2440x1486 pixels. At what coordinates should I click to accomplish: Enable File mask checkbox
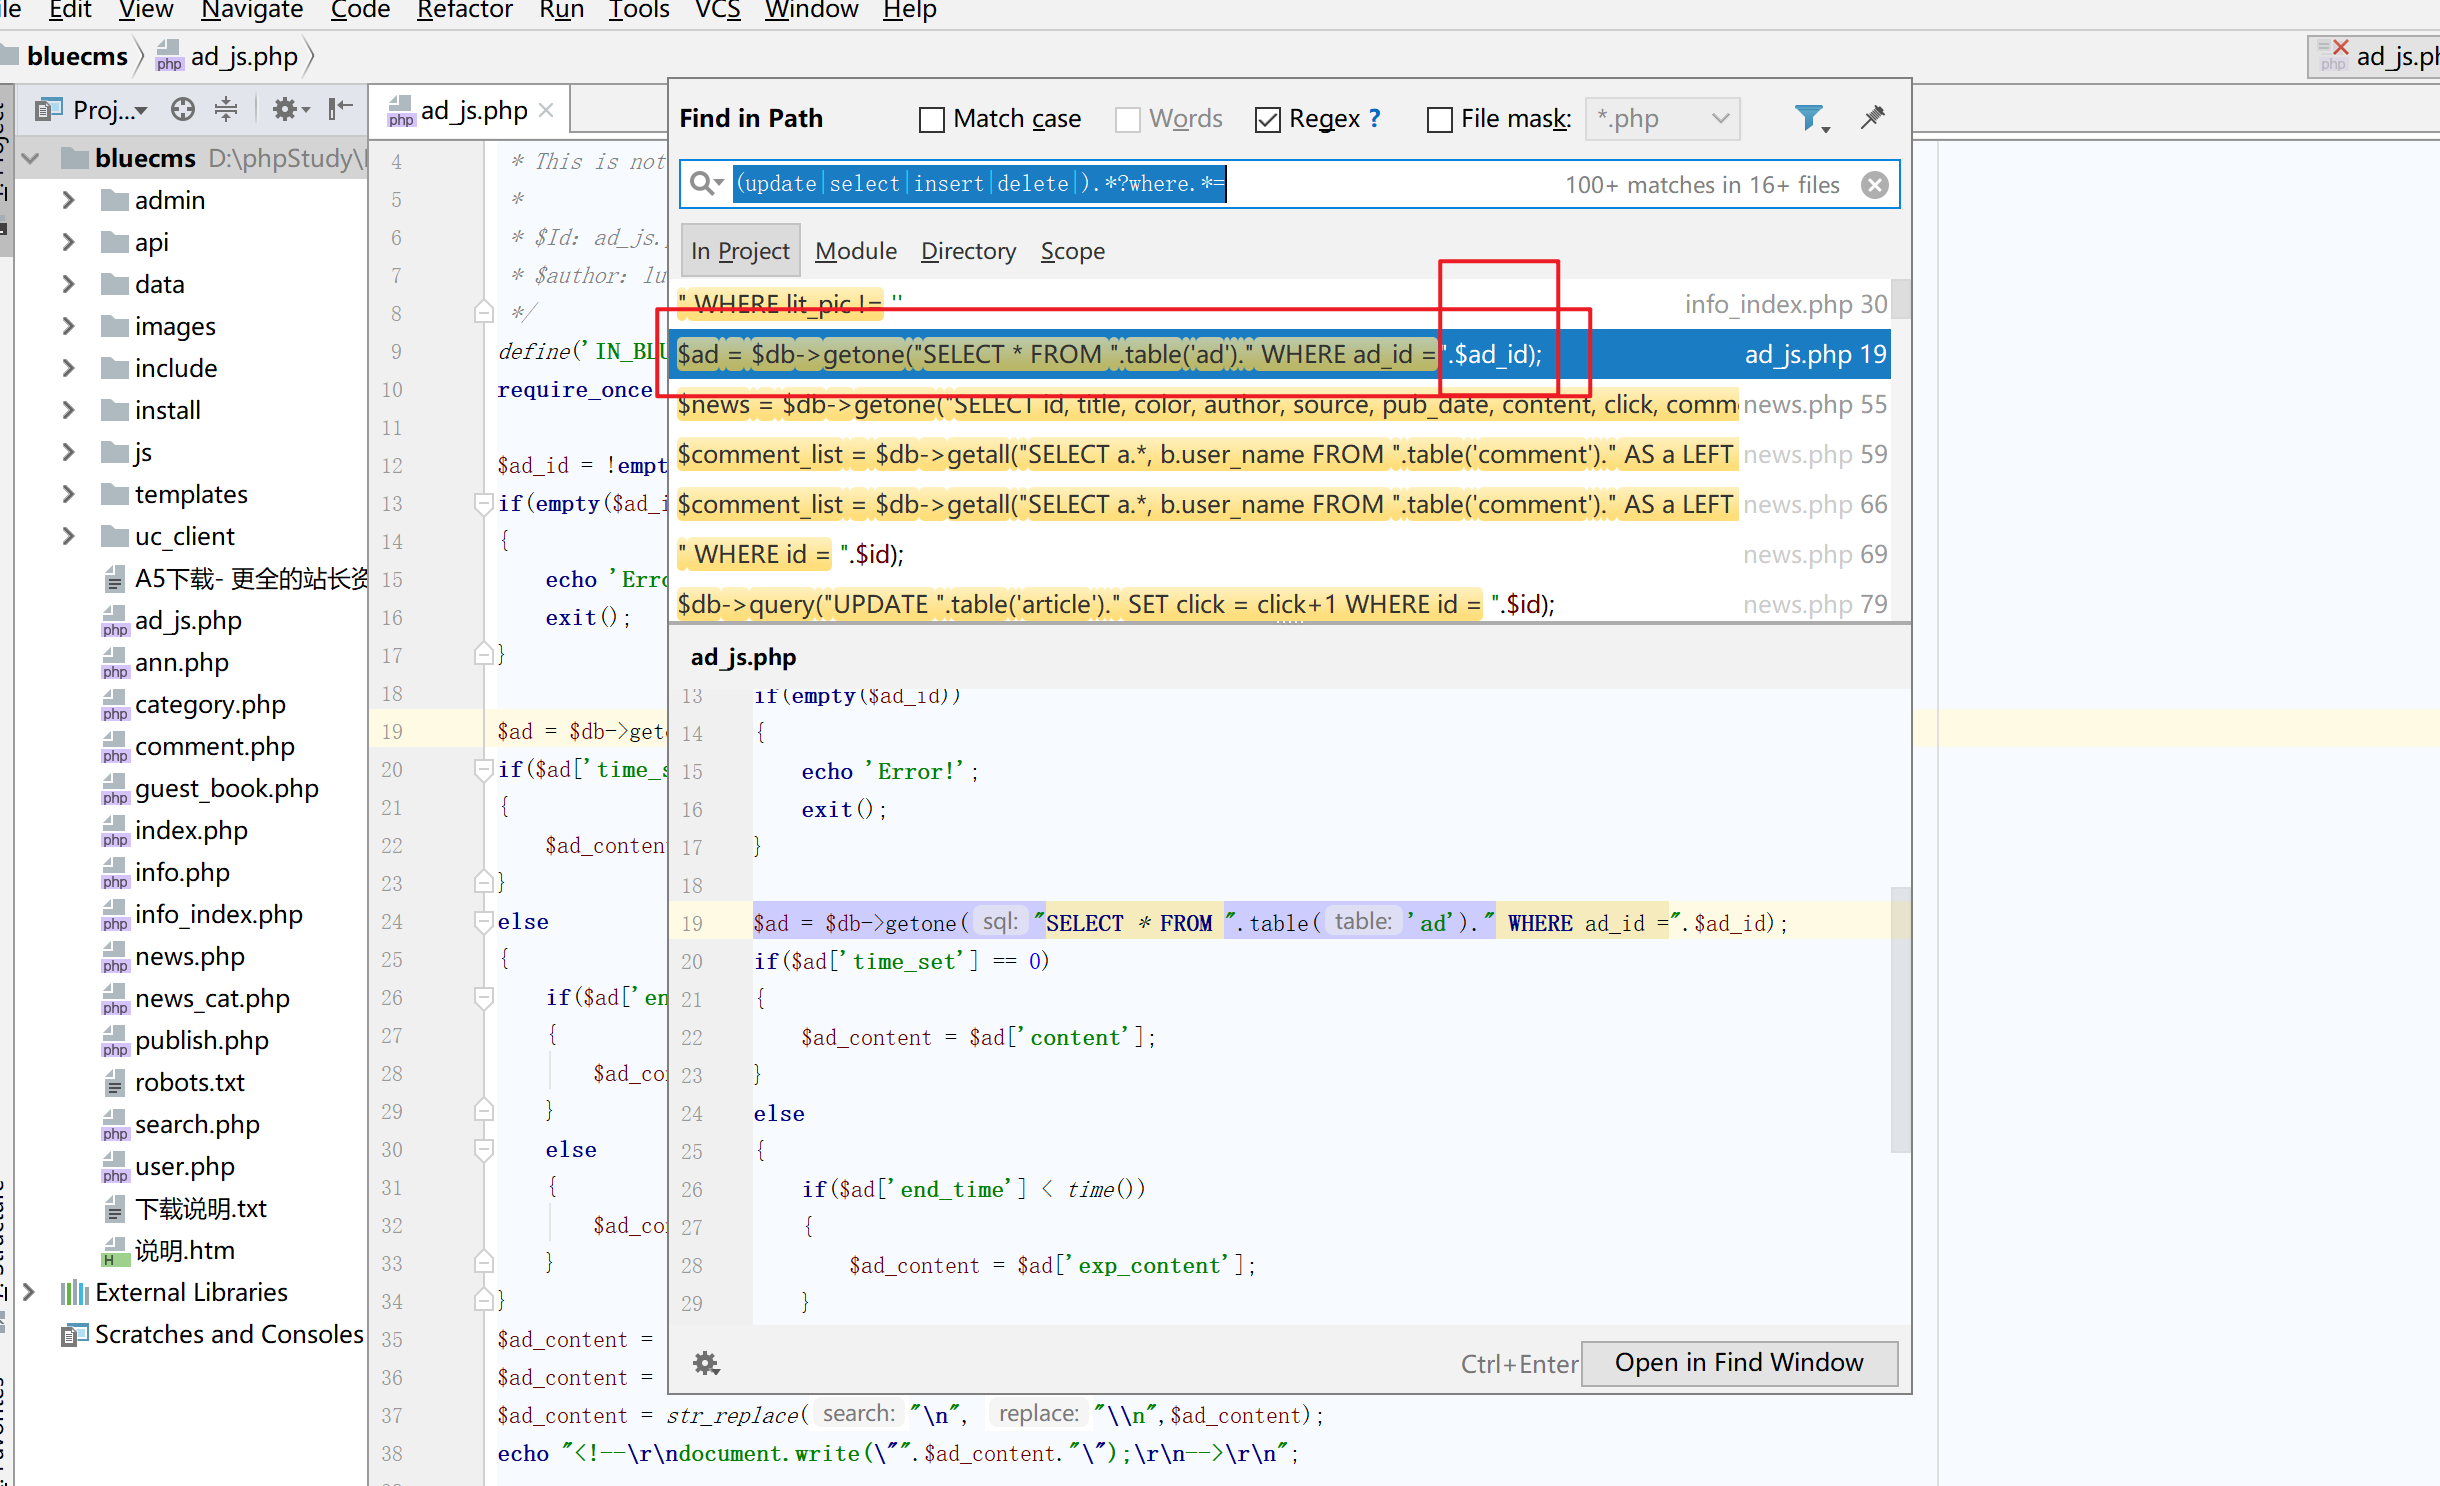1439,120
